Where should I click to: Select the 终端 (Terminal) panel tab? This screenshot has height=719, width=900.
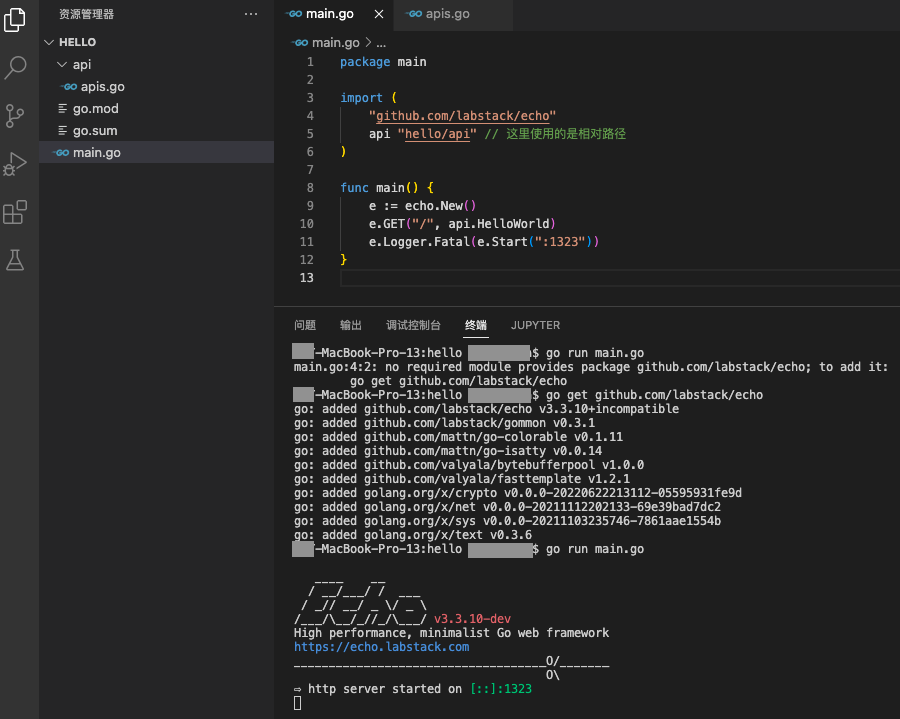coord(476,325)
